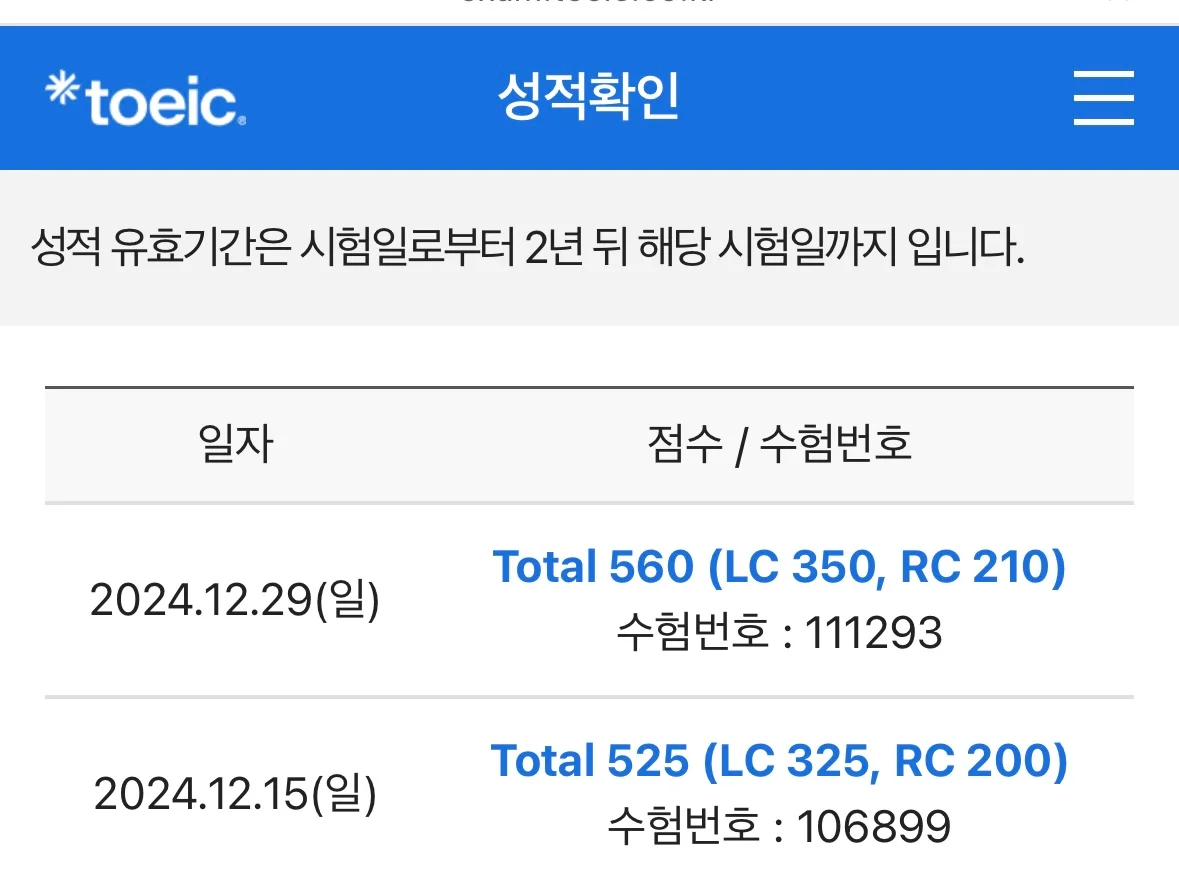Tap the 수험번호 : 111293 text
1179x886 pixels.
tap(779, 633)
